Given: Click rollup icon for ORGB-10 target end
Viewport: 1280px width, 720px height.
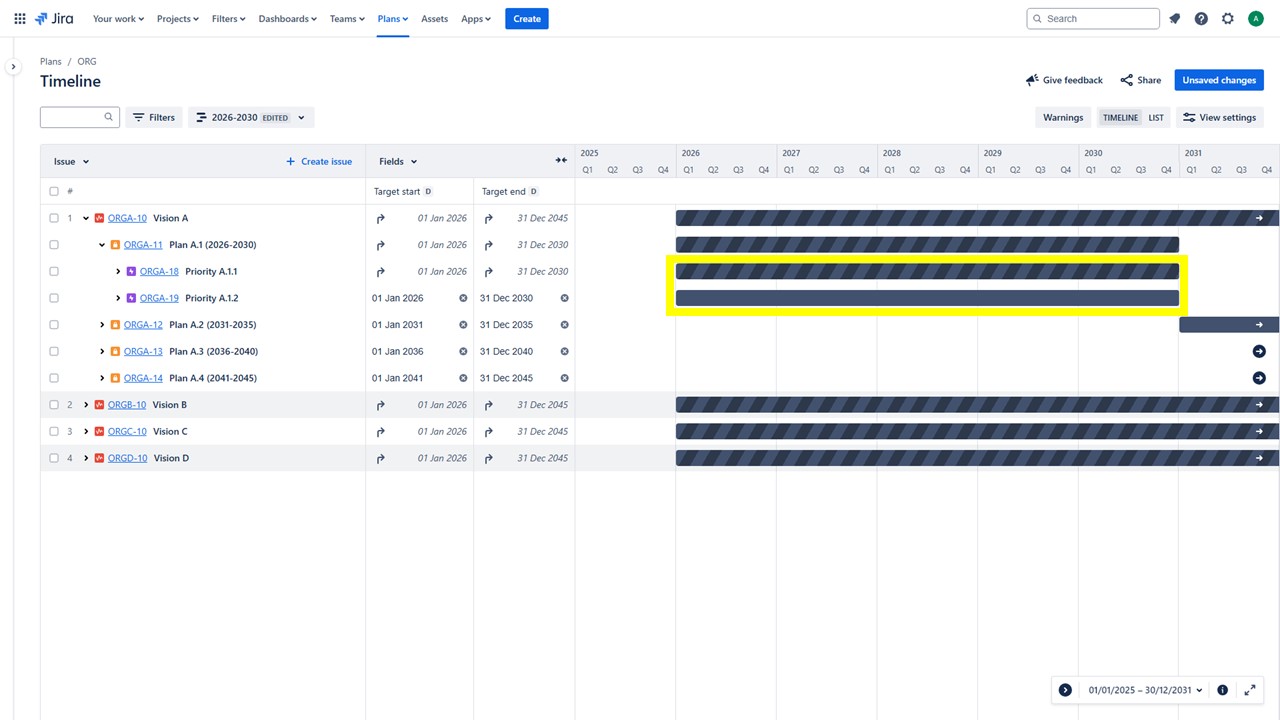Looking at the screenshot, I should click(x=488, y=405).
